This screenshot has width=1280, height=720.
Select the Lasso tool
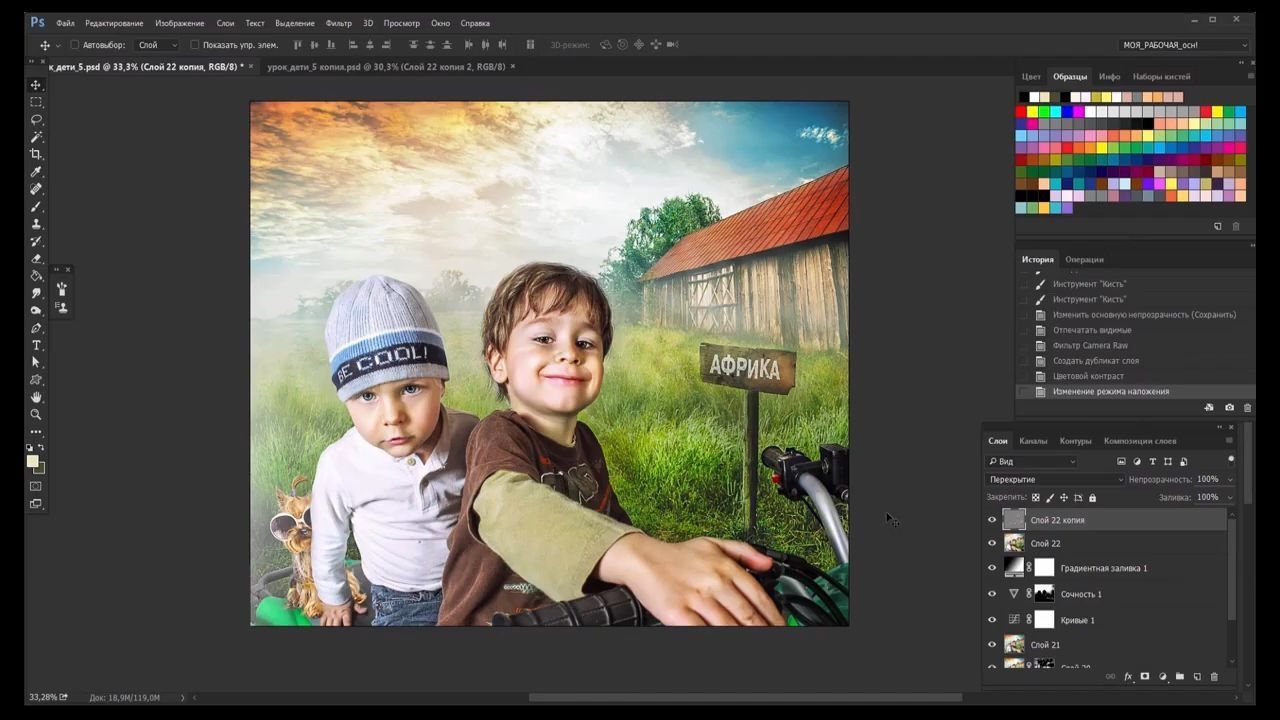[x=36, y=119]
